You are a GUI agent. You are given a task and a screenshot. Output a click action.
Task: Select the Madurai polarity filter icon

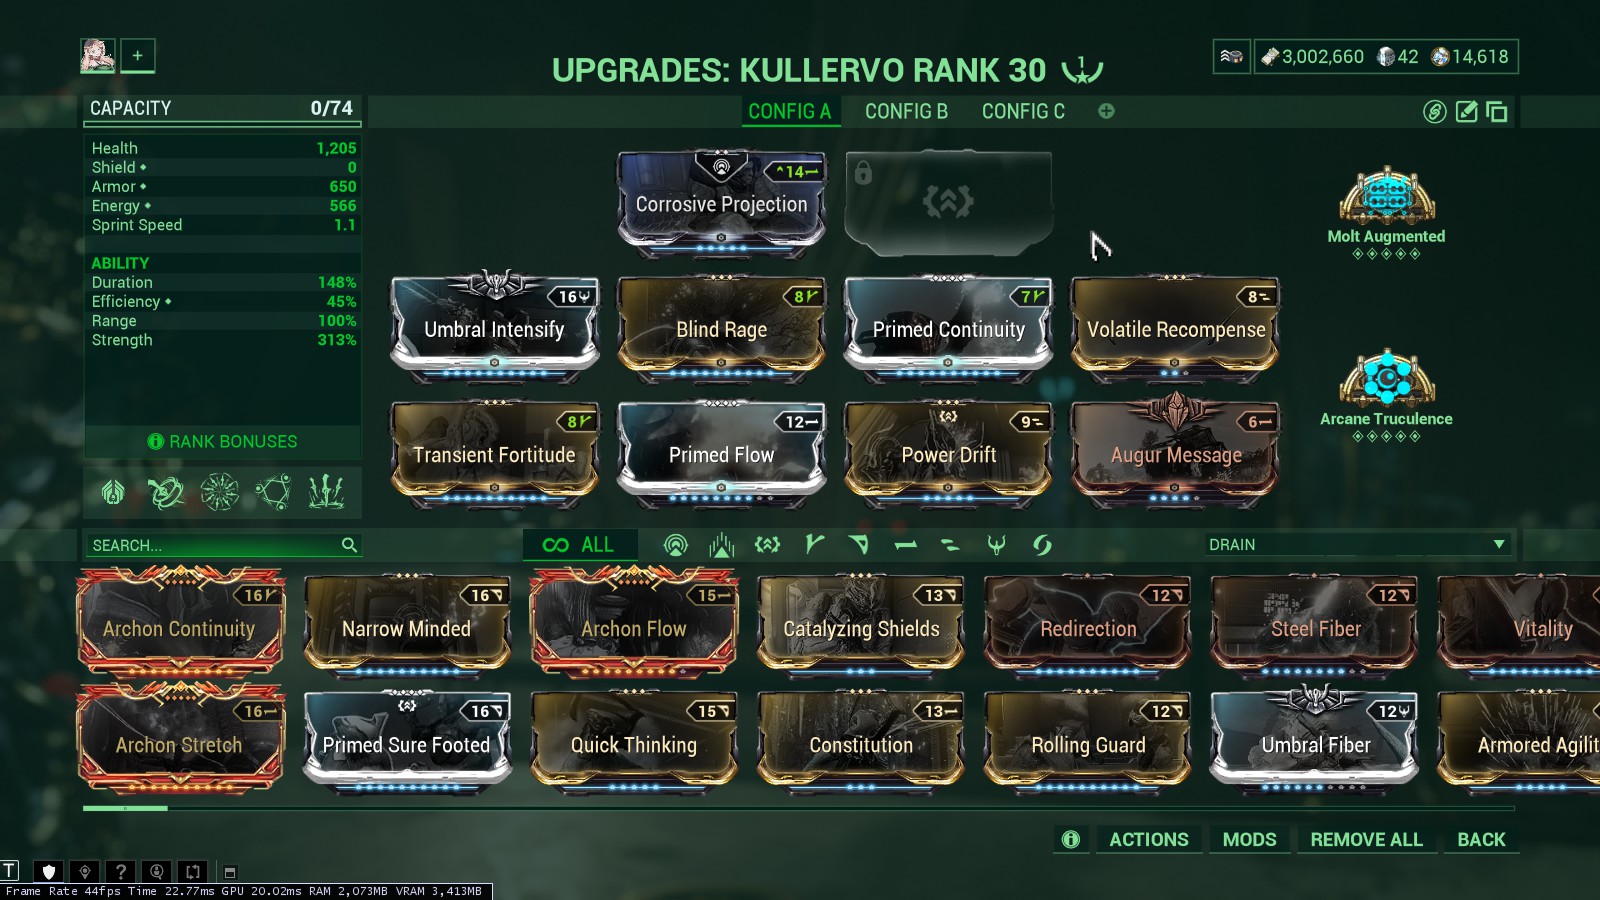(815, 545)
